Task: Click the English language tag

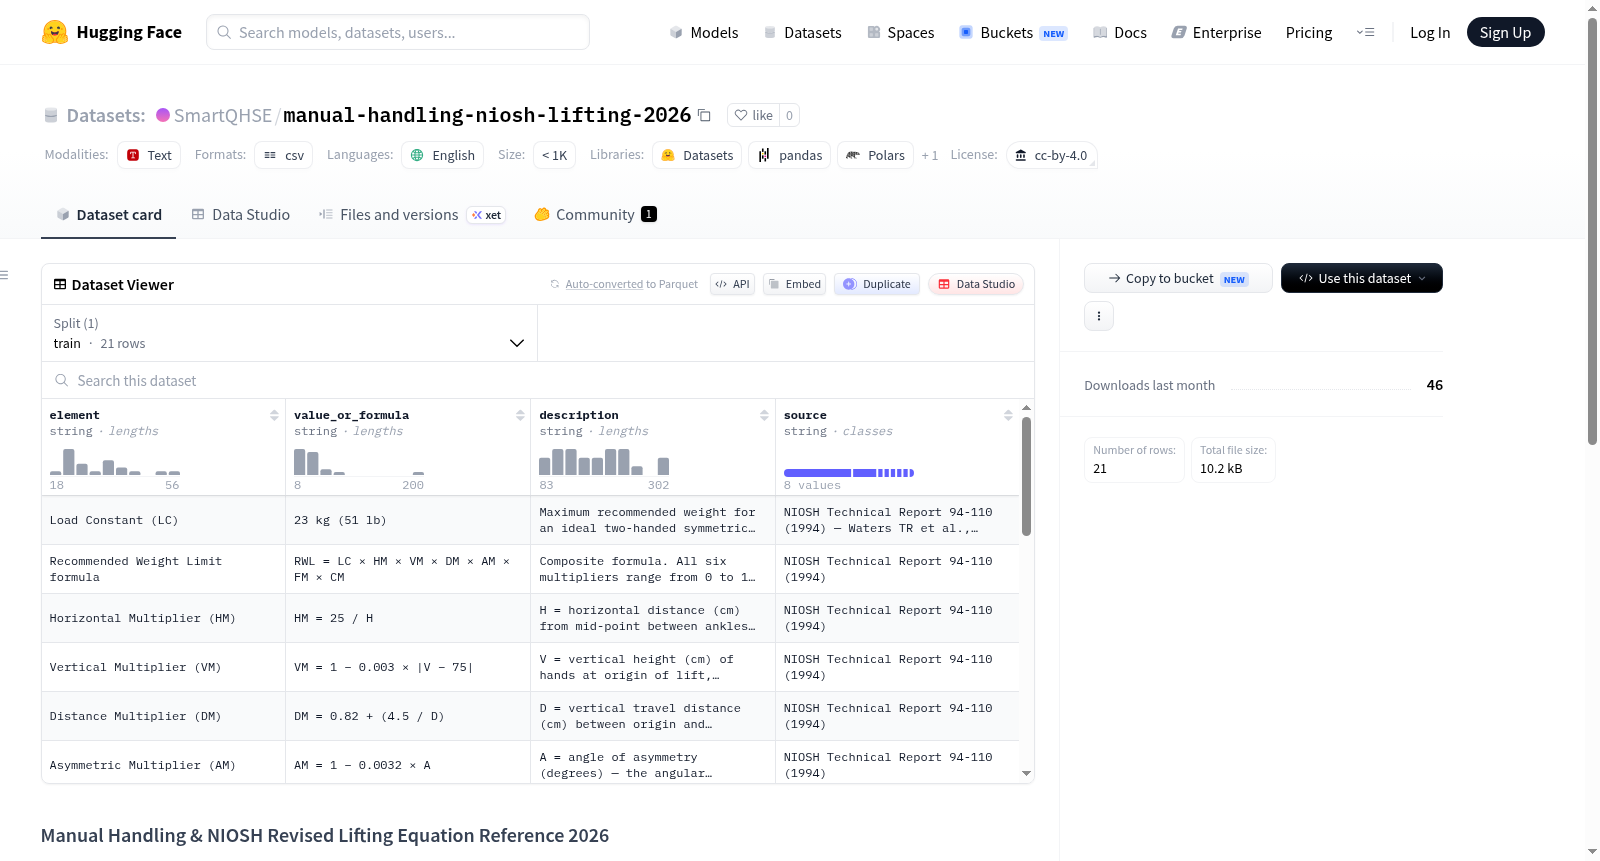Action: (x=443, y=155)
